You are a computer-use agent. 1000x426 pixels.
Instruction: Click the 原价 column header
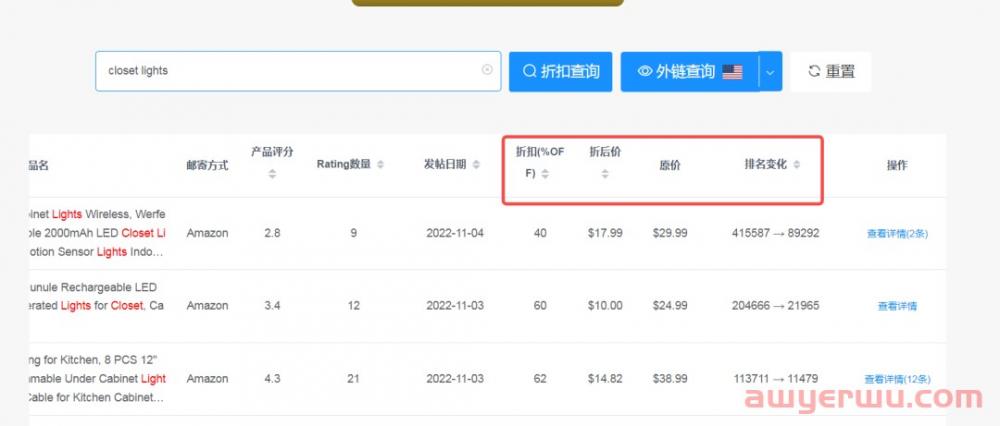pyautogui.click(x=670, y=165)
